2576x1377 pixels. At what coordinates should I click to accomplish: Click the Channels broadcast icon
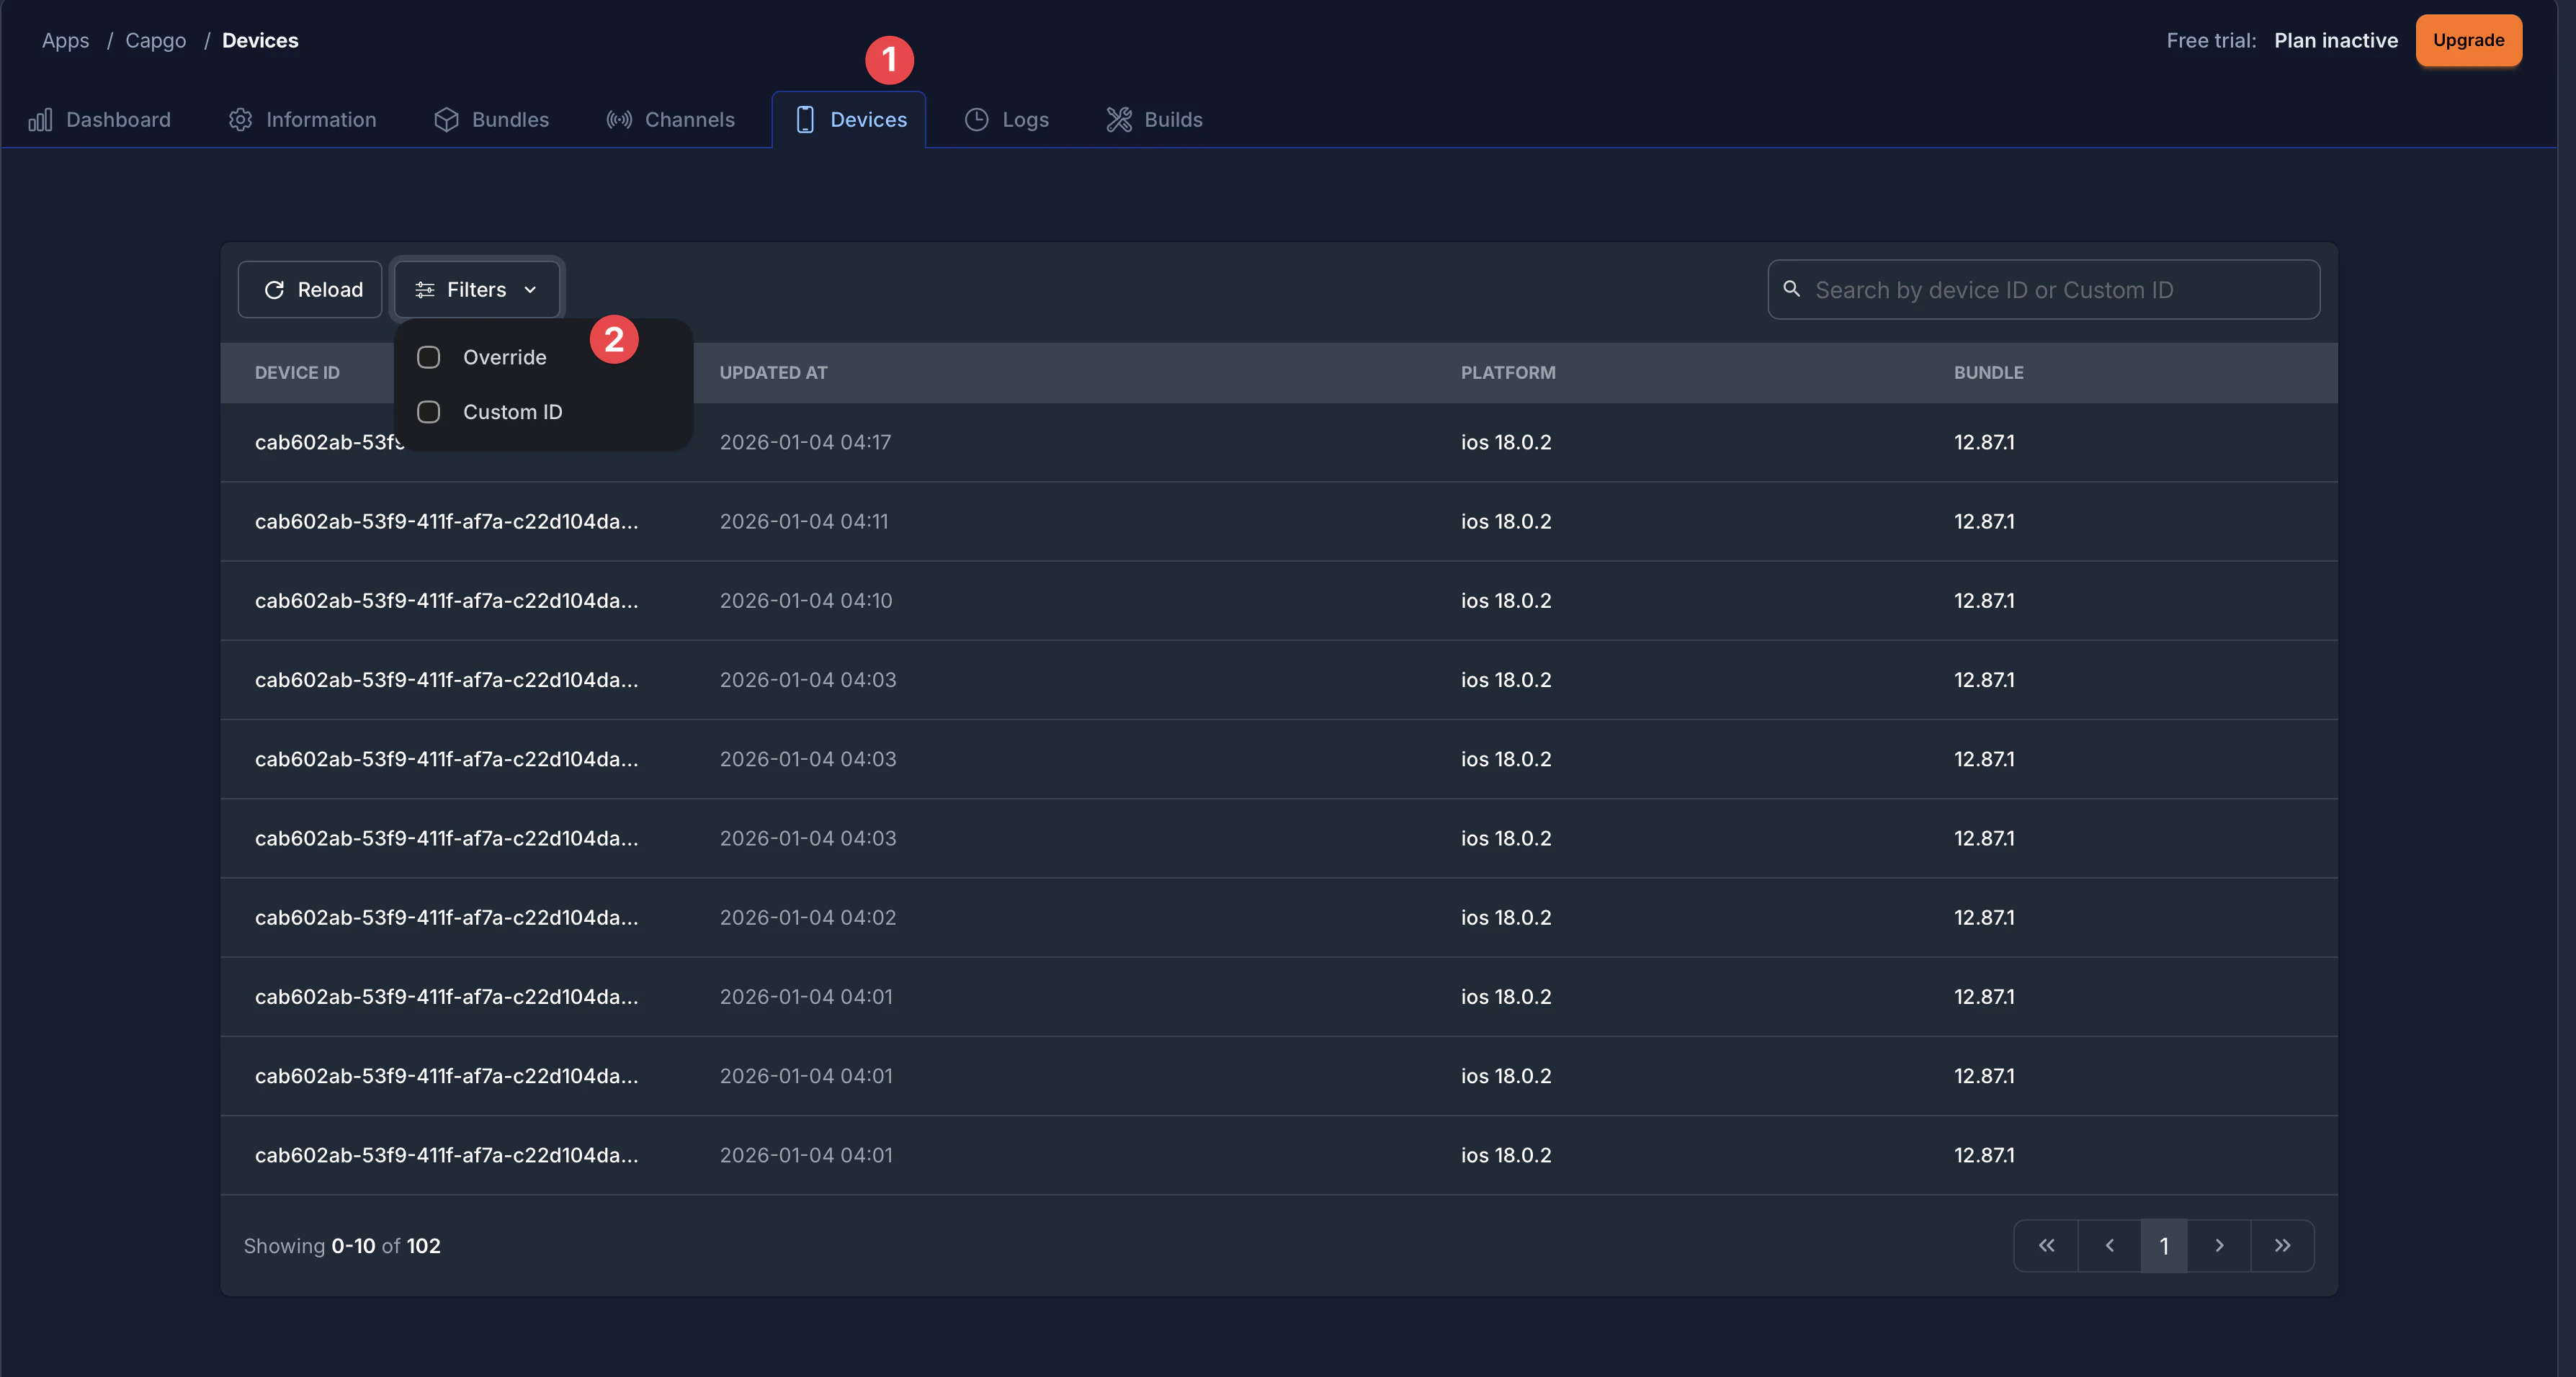619,120
